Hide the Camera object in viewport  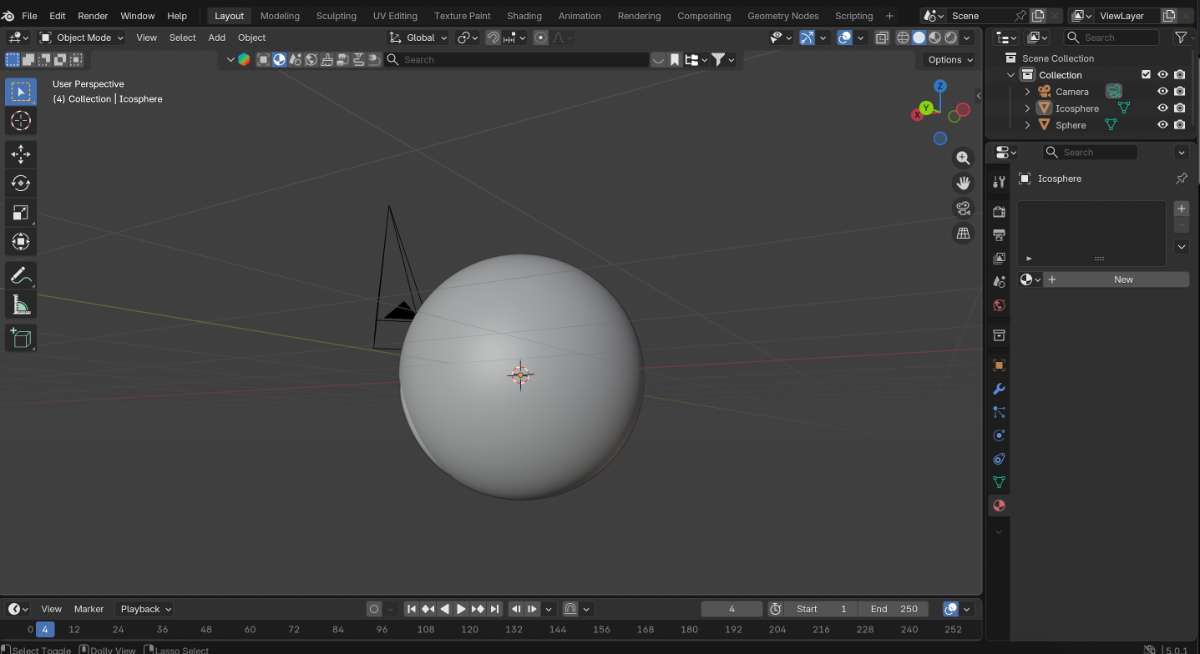click(1162, 91)
